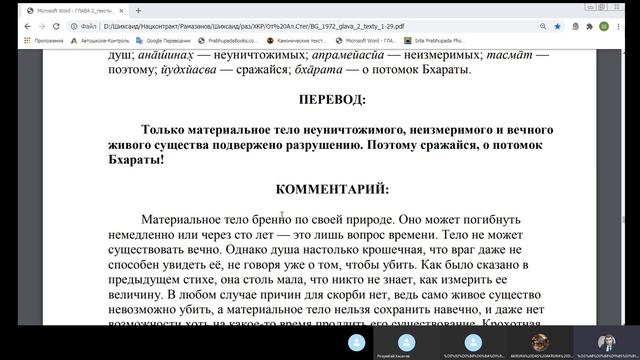Open the Chrome three-dot menu

pos(618,27)
